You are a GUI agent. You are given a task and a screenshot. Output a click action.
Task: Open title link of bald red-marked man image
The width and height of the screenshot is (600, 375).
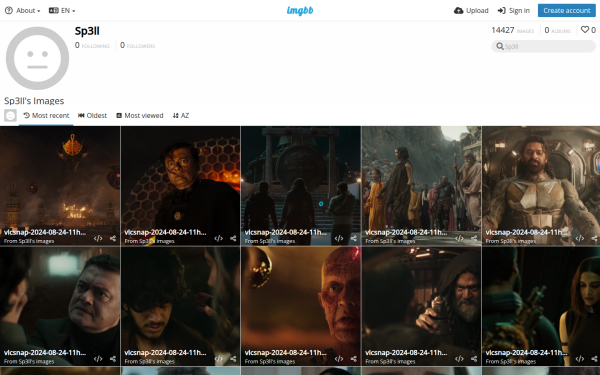coord(285,353)
